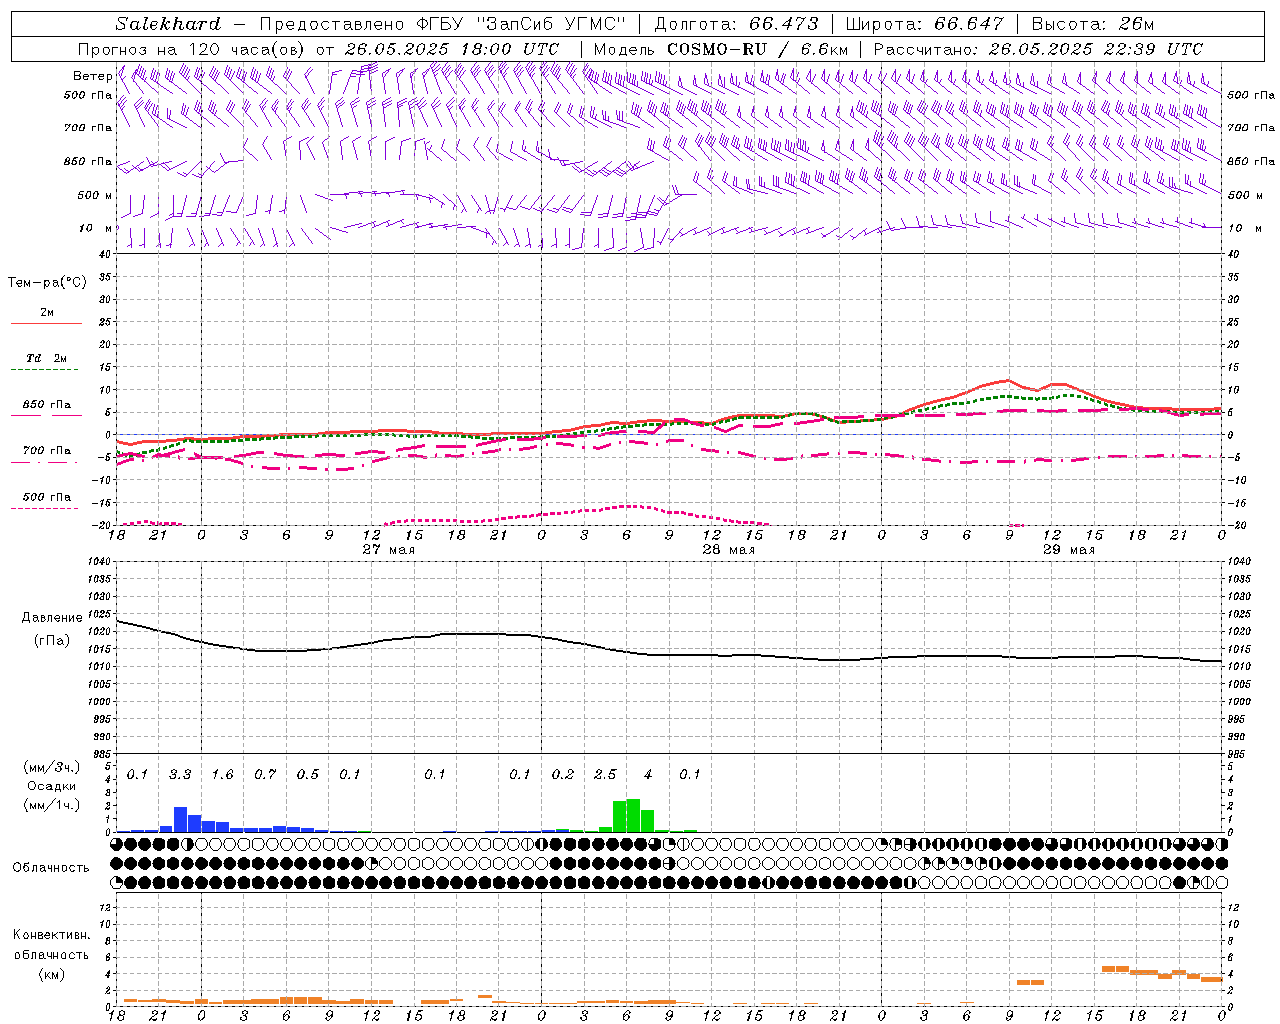Click the Ветер wind panel label
This screenshot has width=1280, height=1024.
click(x=92, y=76)
